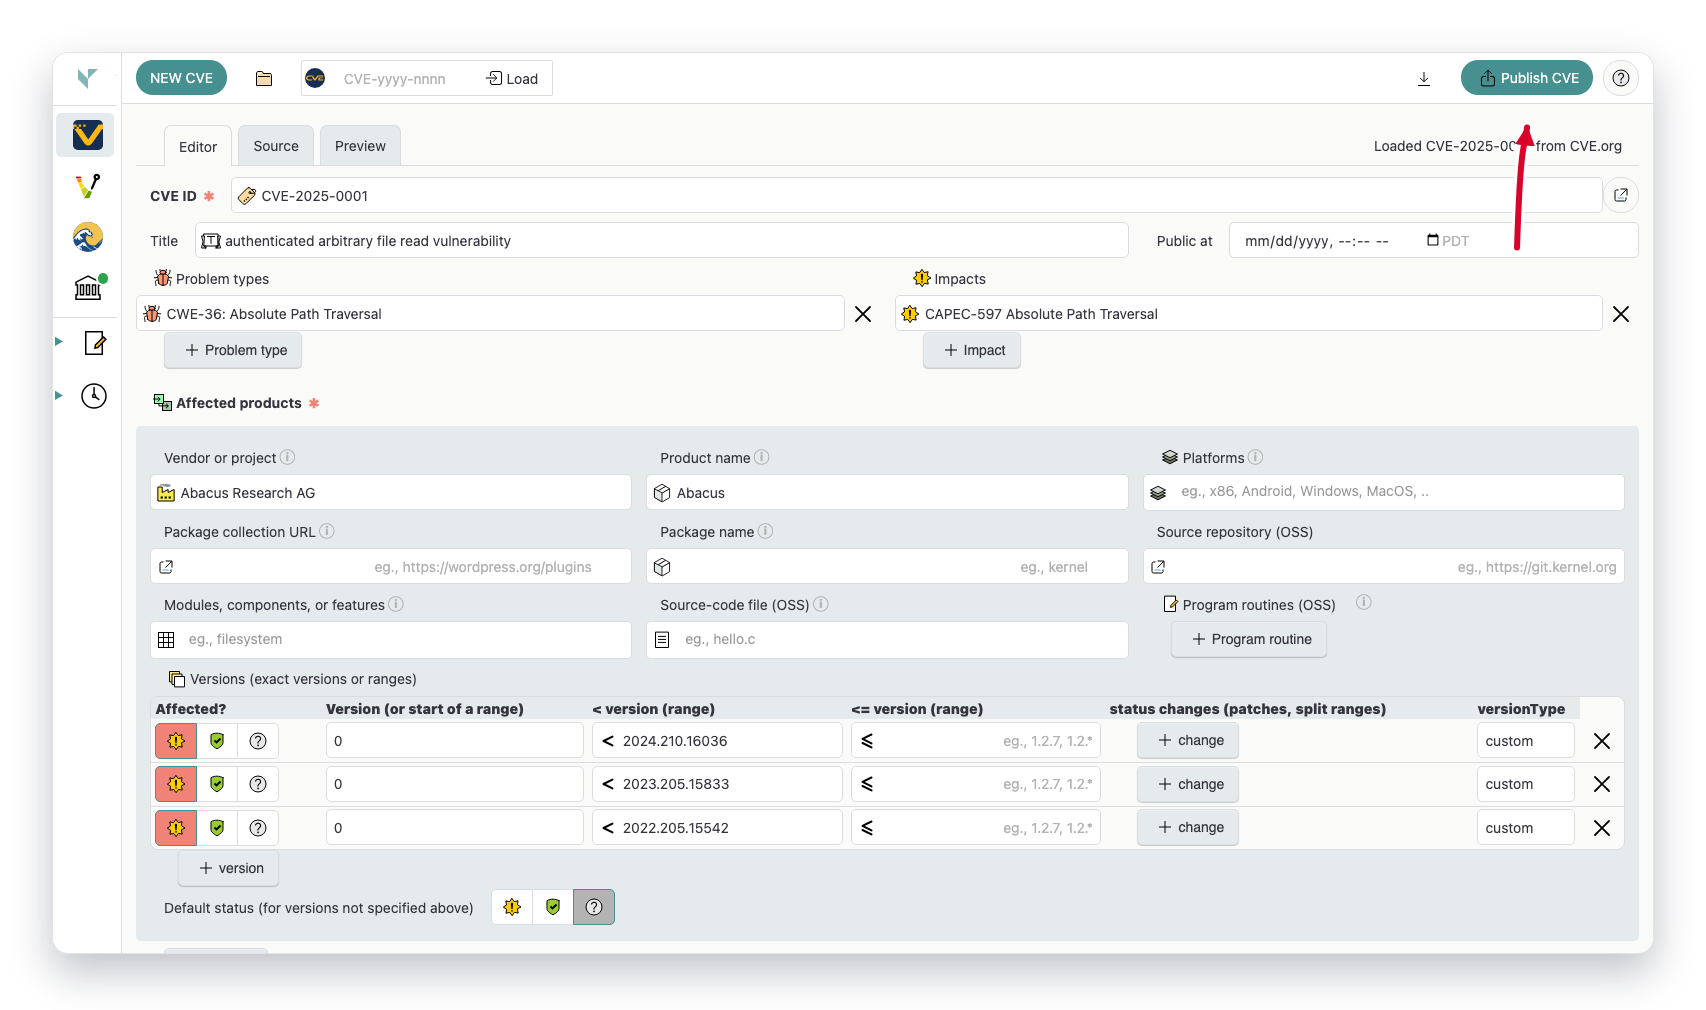Screen dimensions: 1706x1010
Task: Open the CVE.org services icon with green dot
Action: tap(87, 288)
